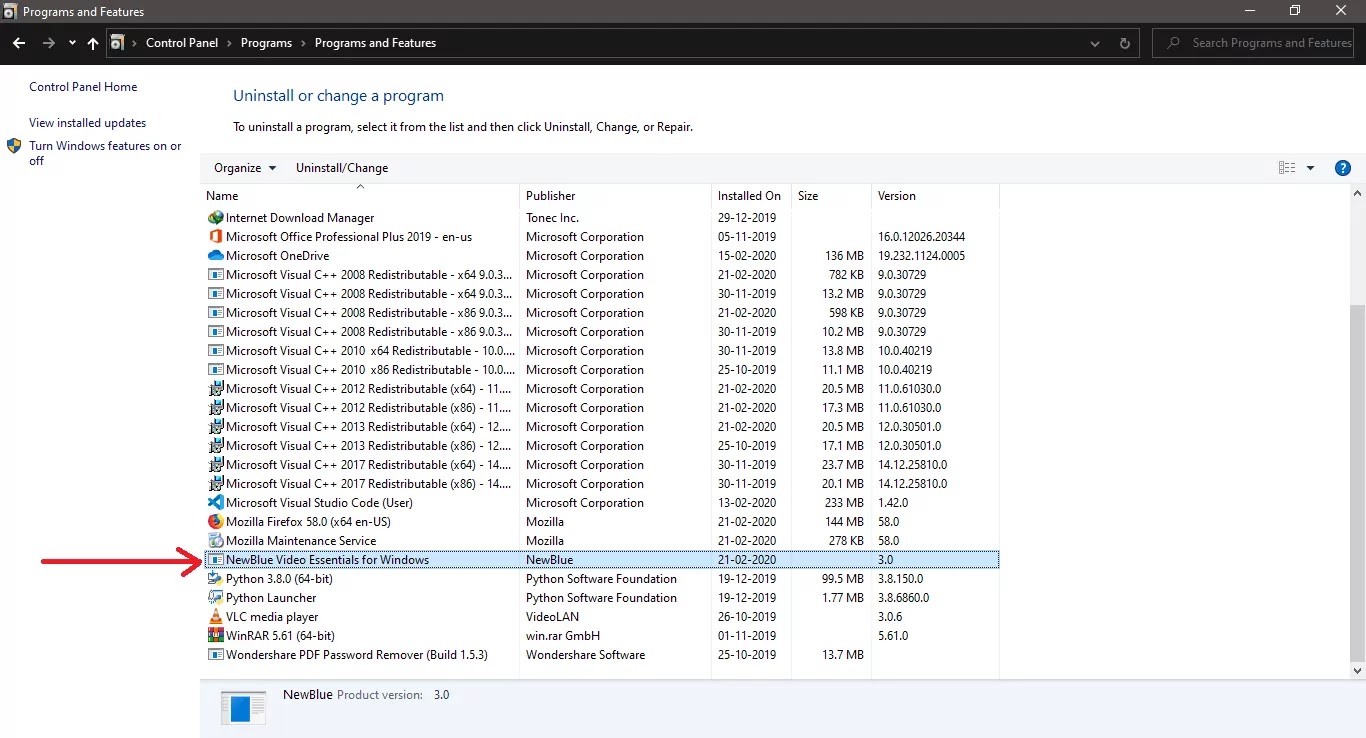Click installed date 29-12-2019
Image resolution: width=1366 pixels, height=738 pixels.
(747, 218)
